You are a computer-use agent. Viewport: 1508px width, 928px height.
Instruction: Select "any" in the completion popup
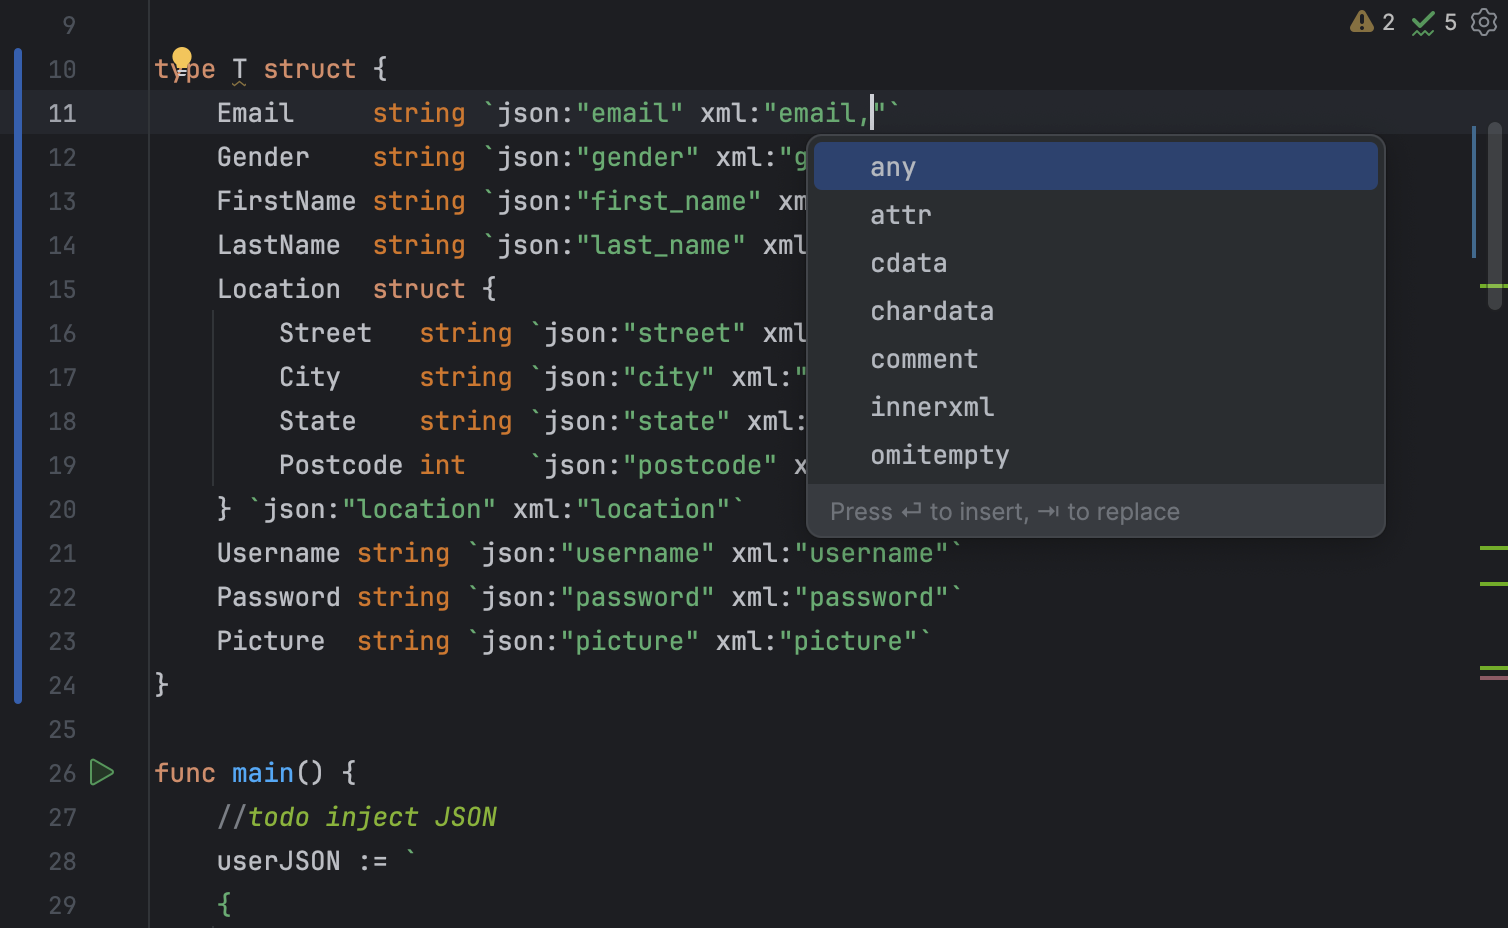point(892,166)
